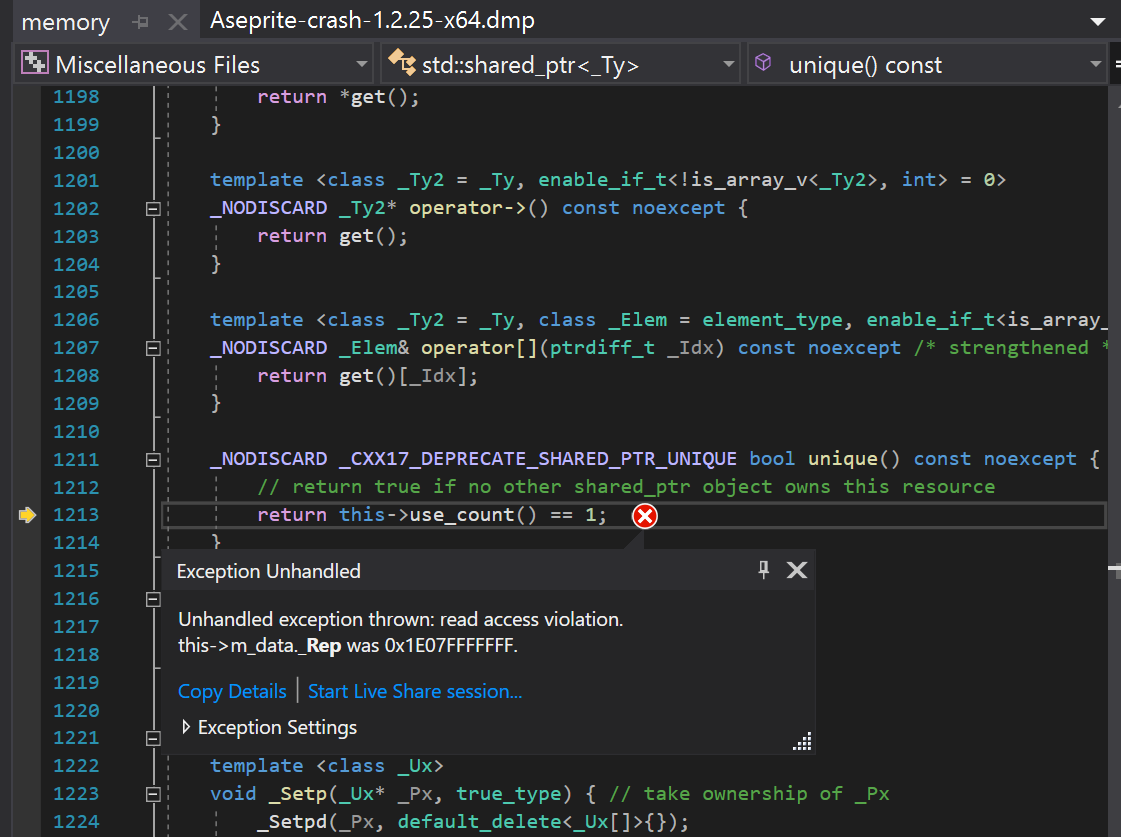Click 'template <class _Ux>' on line 1222
Screen dimensions: 1121x837
click(327, 766)
